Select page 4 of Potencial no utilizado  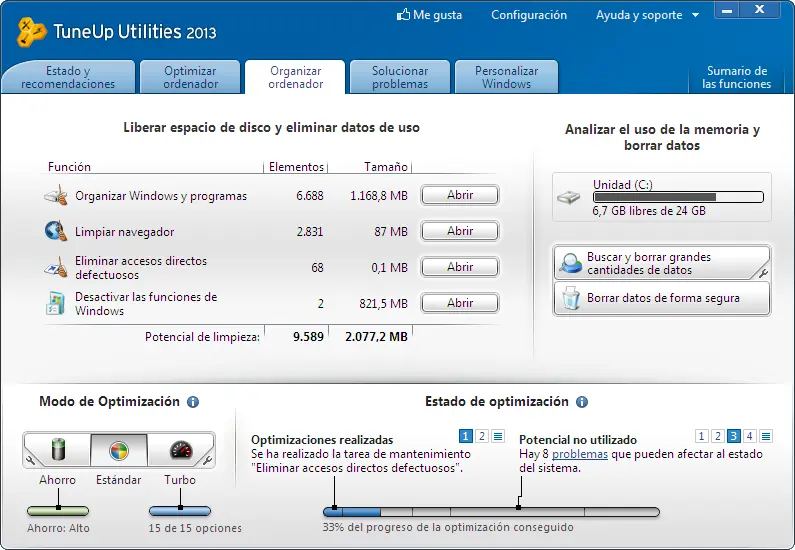[x=750, y=436]
